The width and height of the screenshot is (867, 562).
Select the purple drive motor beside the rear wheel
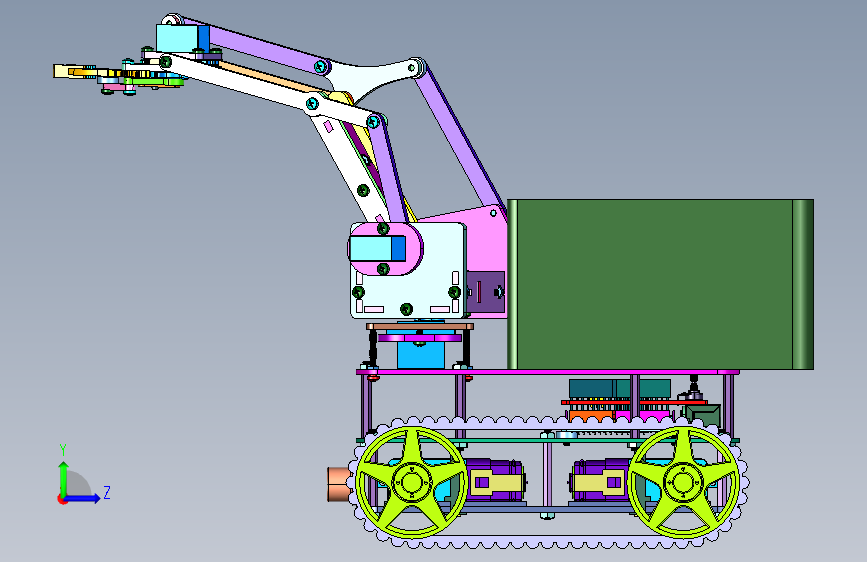coord(600,480)
